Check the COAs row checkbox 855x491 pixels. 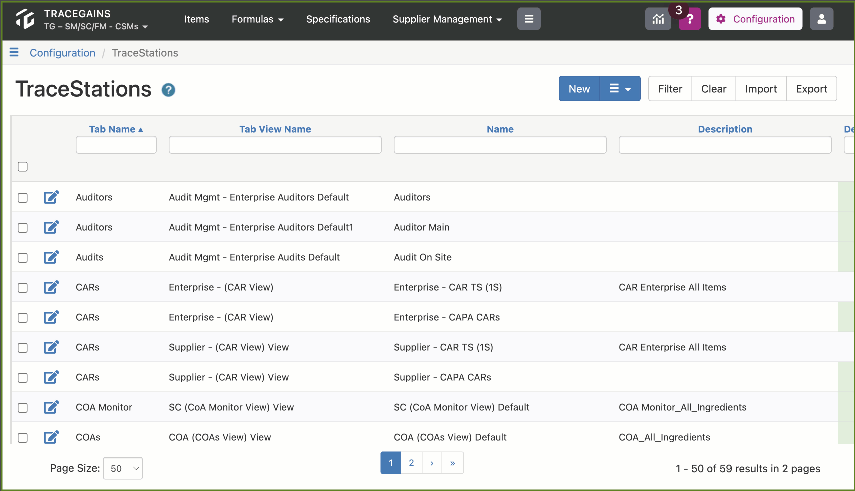coord(23,438)
